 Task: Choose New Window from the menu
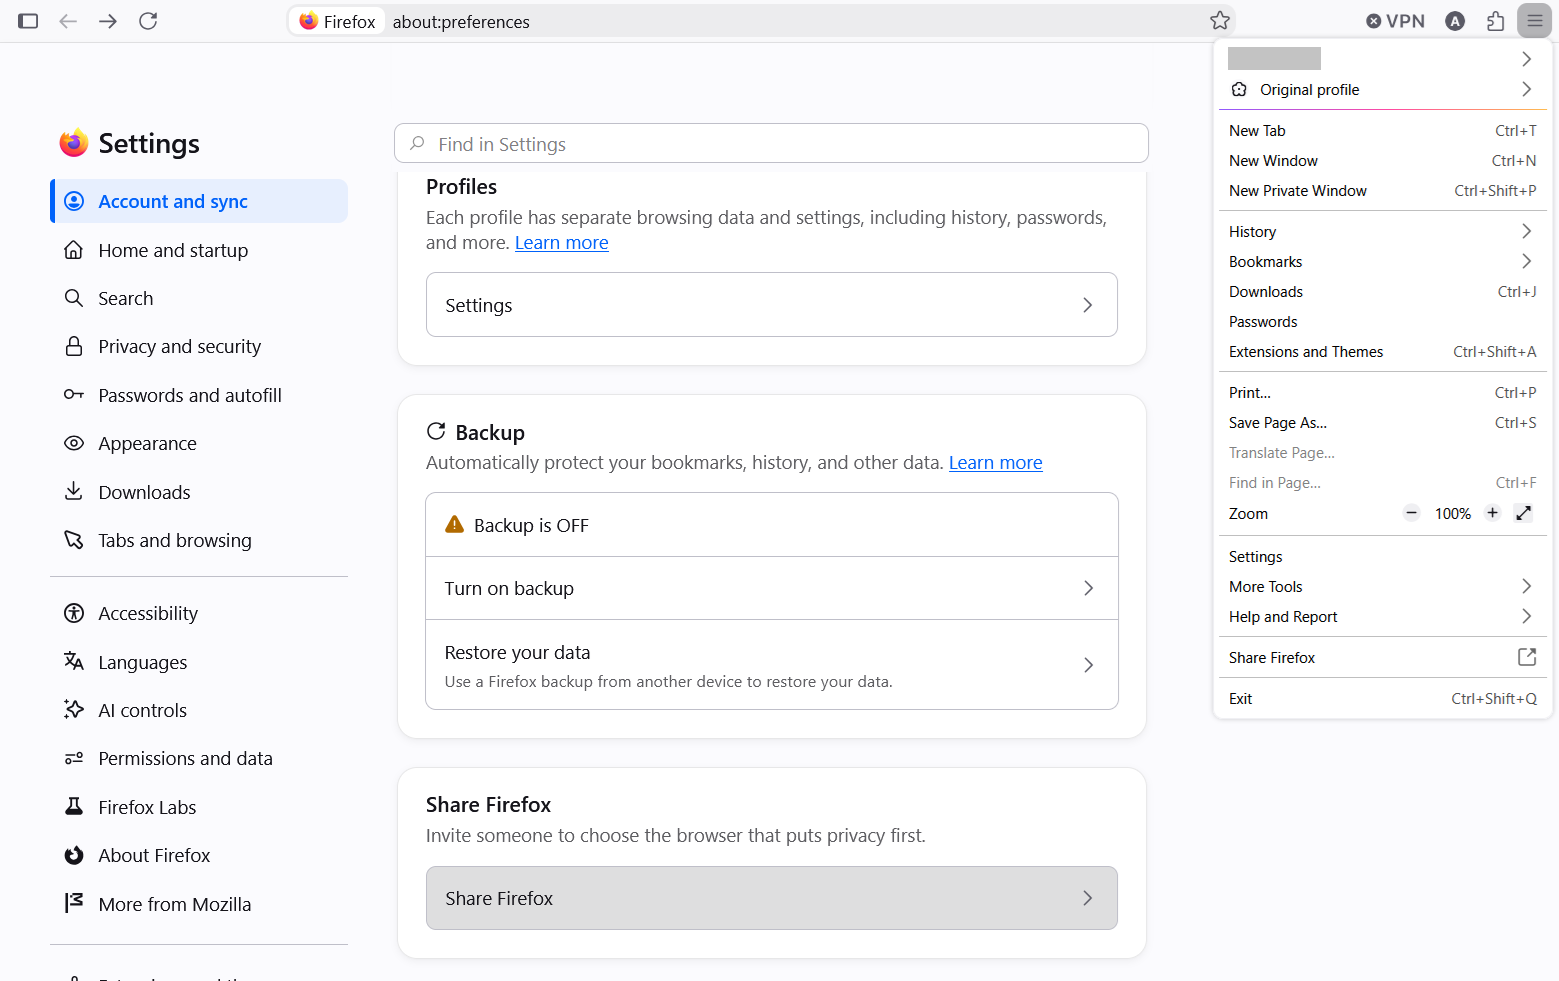1382,160
